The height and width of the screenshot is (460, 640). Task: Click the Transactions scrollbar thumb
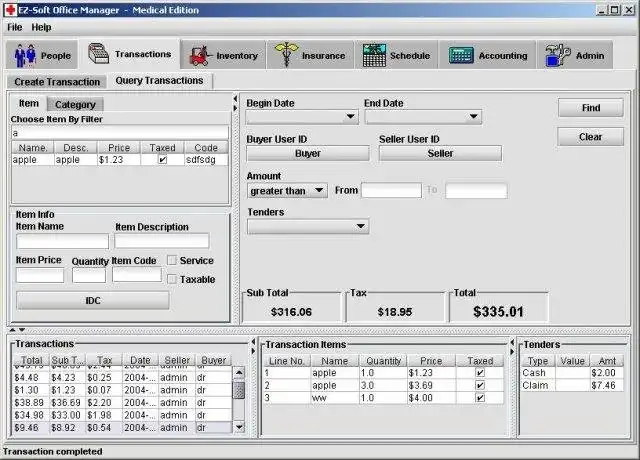tap(239, 390)
